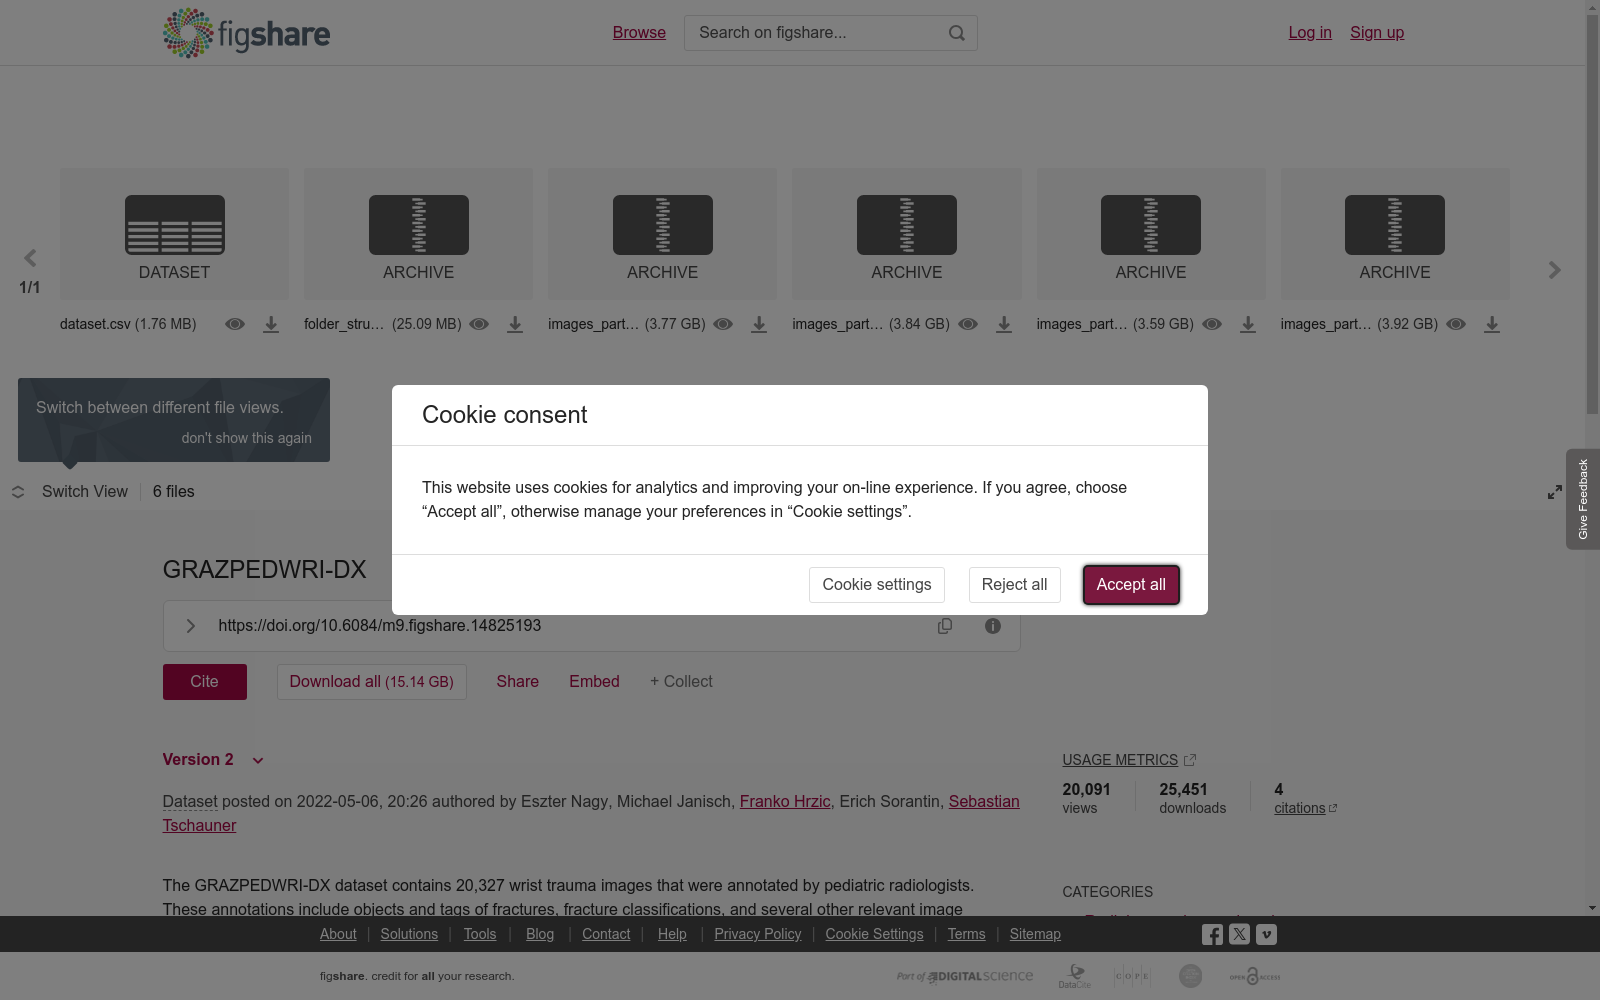The height and width of the screenshot is (1000, 1600).
Task: Click the figshare logo
Action: tap(246, 33)
